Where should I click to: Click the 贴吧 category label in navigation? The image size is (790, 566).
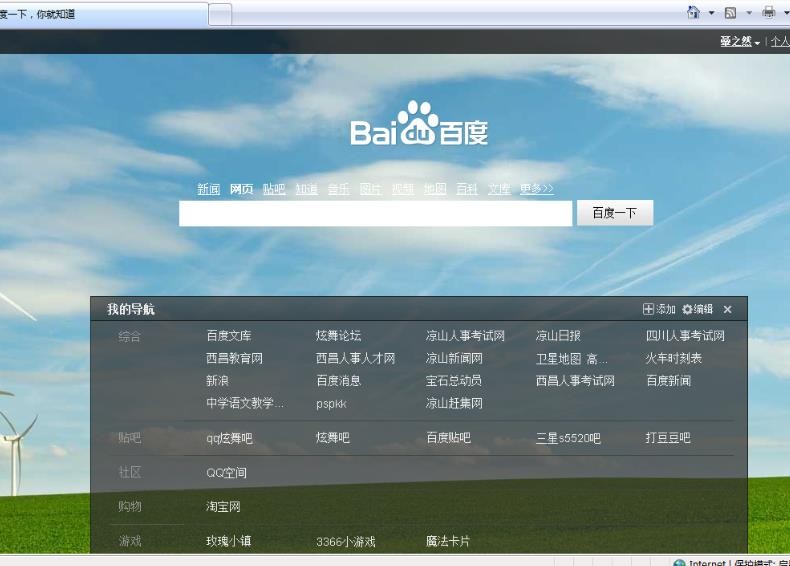[129, 437]
